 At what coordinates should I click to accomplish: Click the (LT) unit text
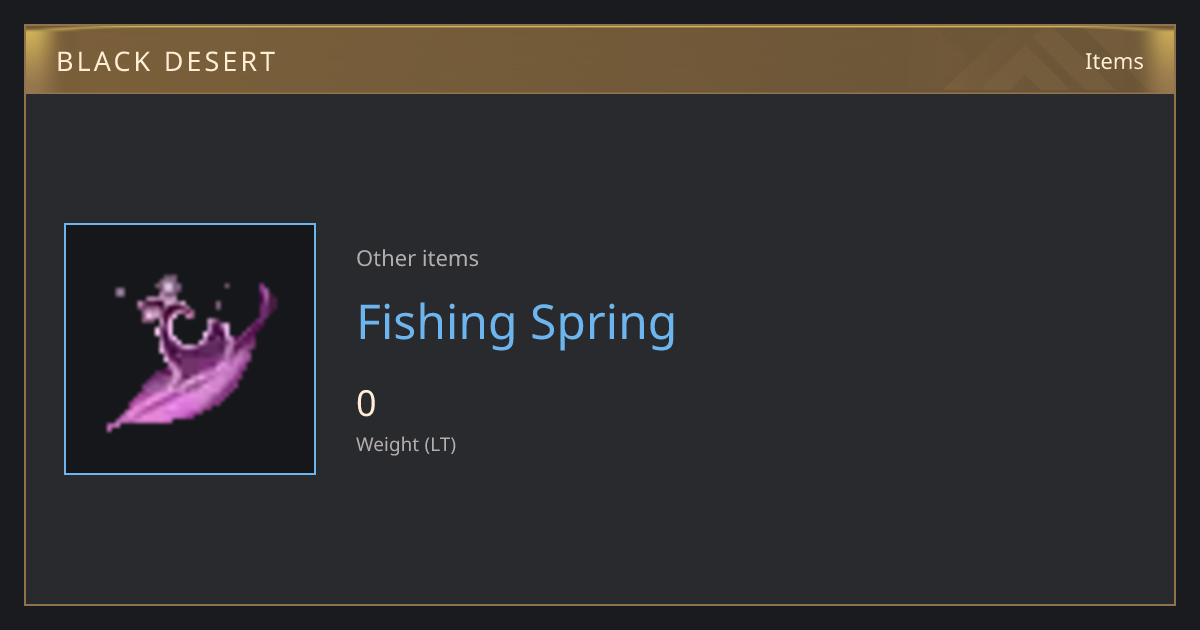(x=440, y=444)
